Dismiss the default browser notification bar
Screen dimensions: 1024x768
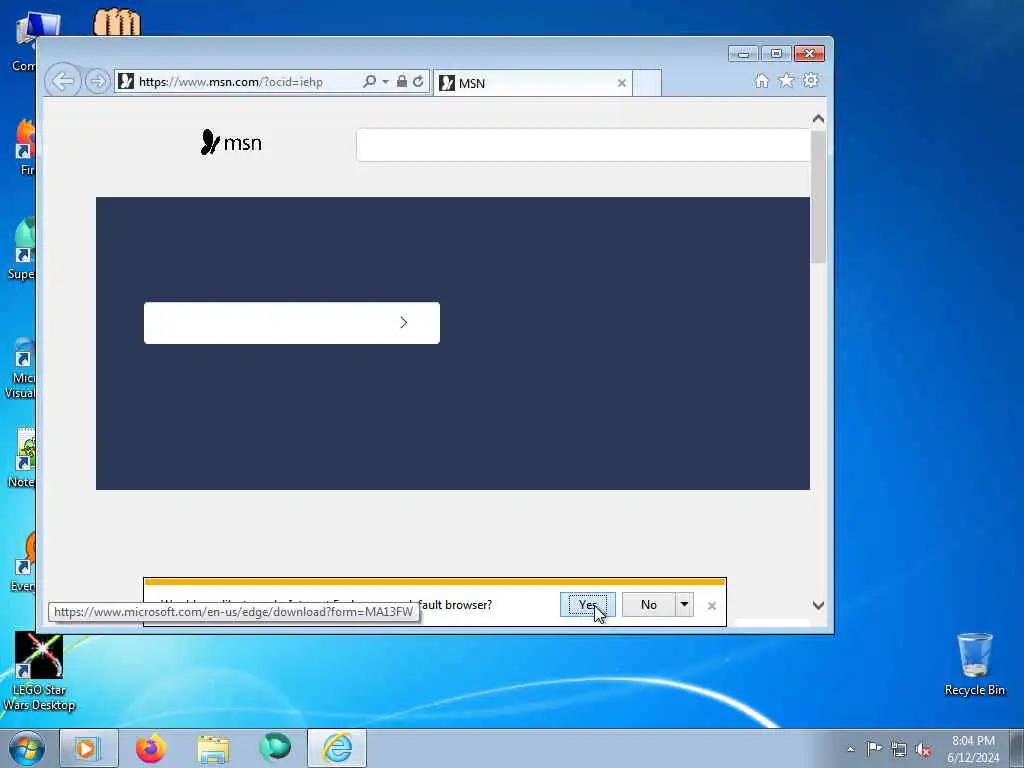[712, 606]
